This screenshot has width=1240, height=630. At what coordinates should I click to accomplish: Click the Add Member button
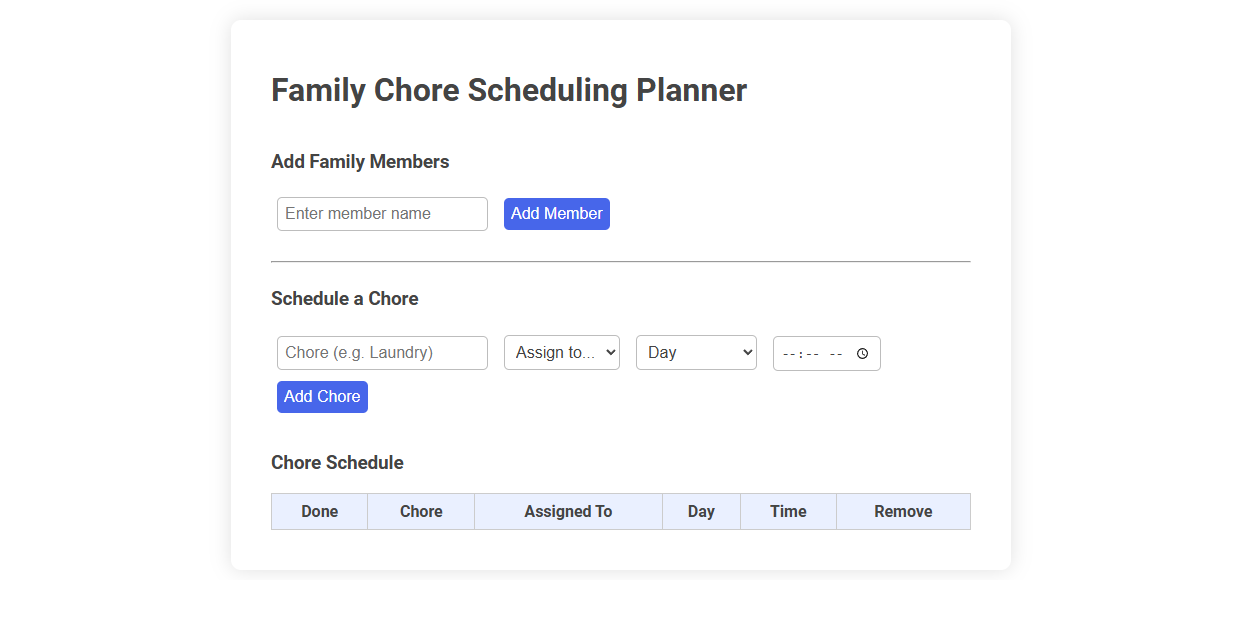pyautogui.click(x=556, y=213)
